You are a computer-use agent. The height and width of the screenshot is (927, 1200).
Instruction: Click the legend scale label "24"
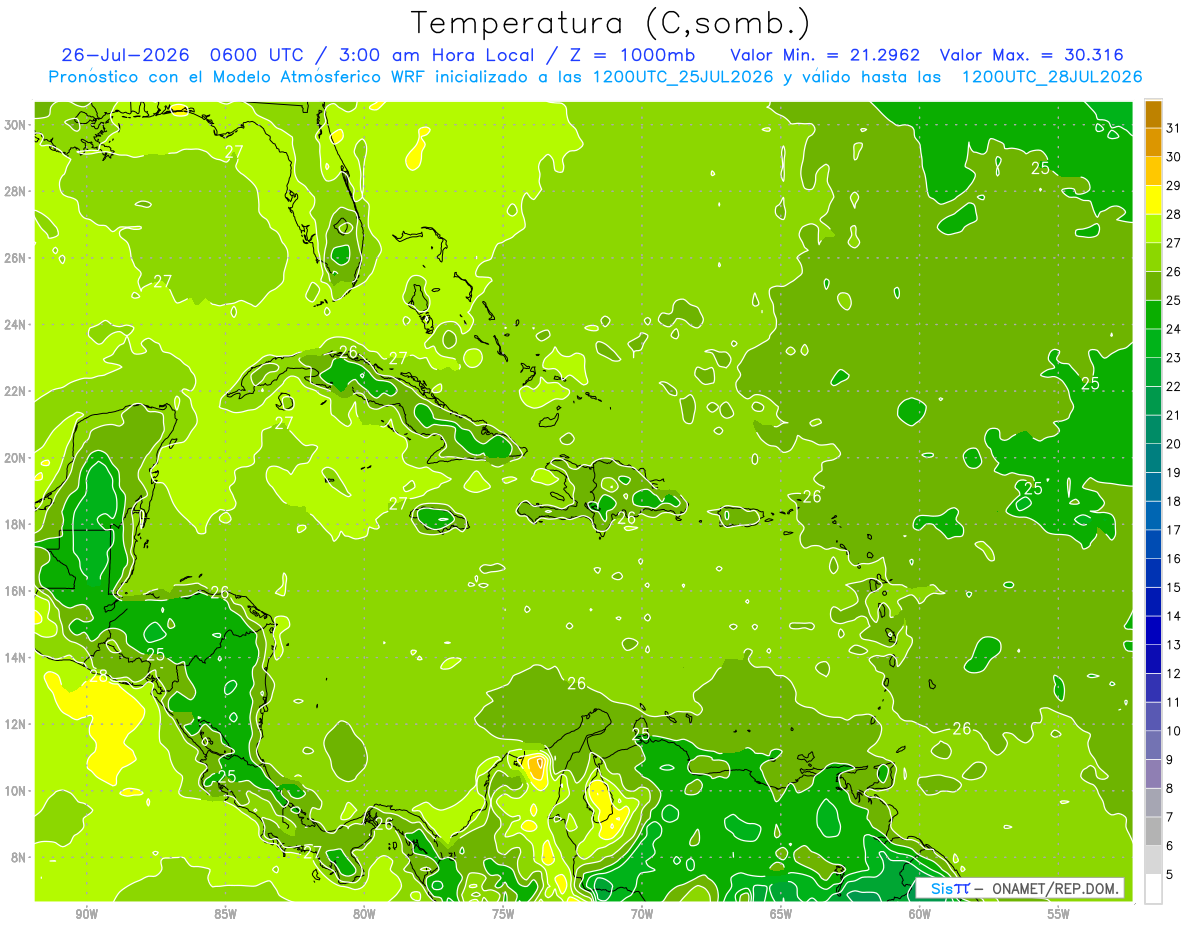1174,329
